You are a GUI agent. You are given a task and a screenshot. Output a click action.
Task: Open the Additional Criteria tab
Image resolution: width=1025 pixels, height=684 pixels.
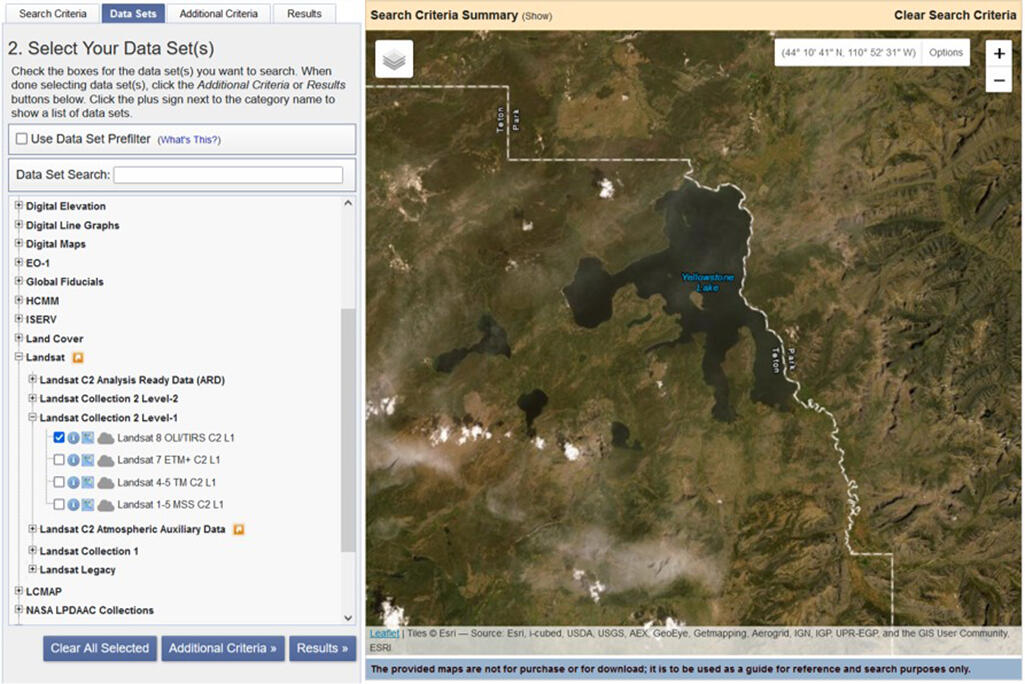(x=218, y=14)
